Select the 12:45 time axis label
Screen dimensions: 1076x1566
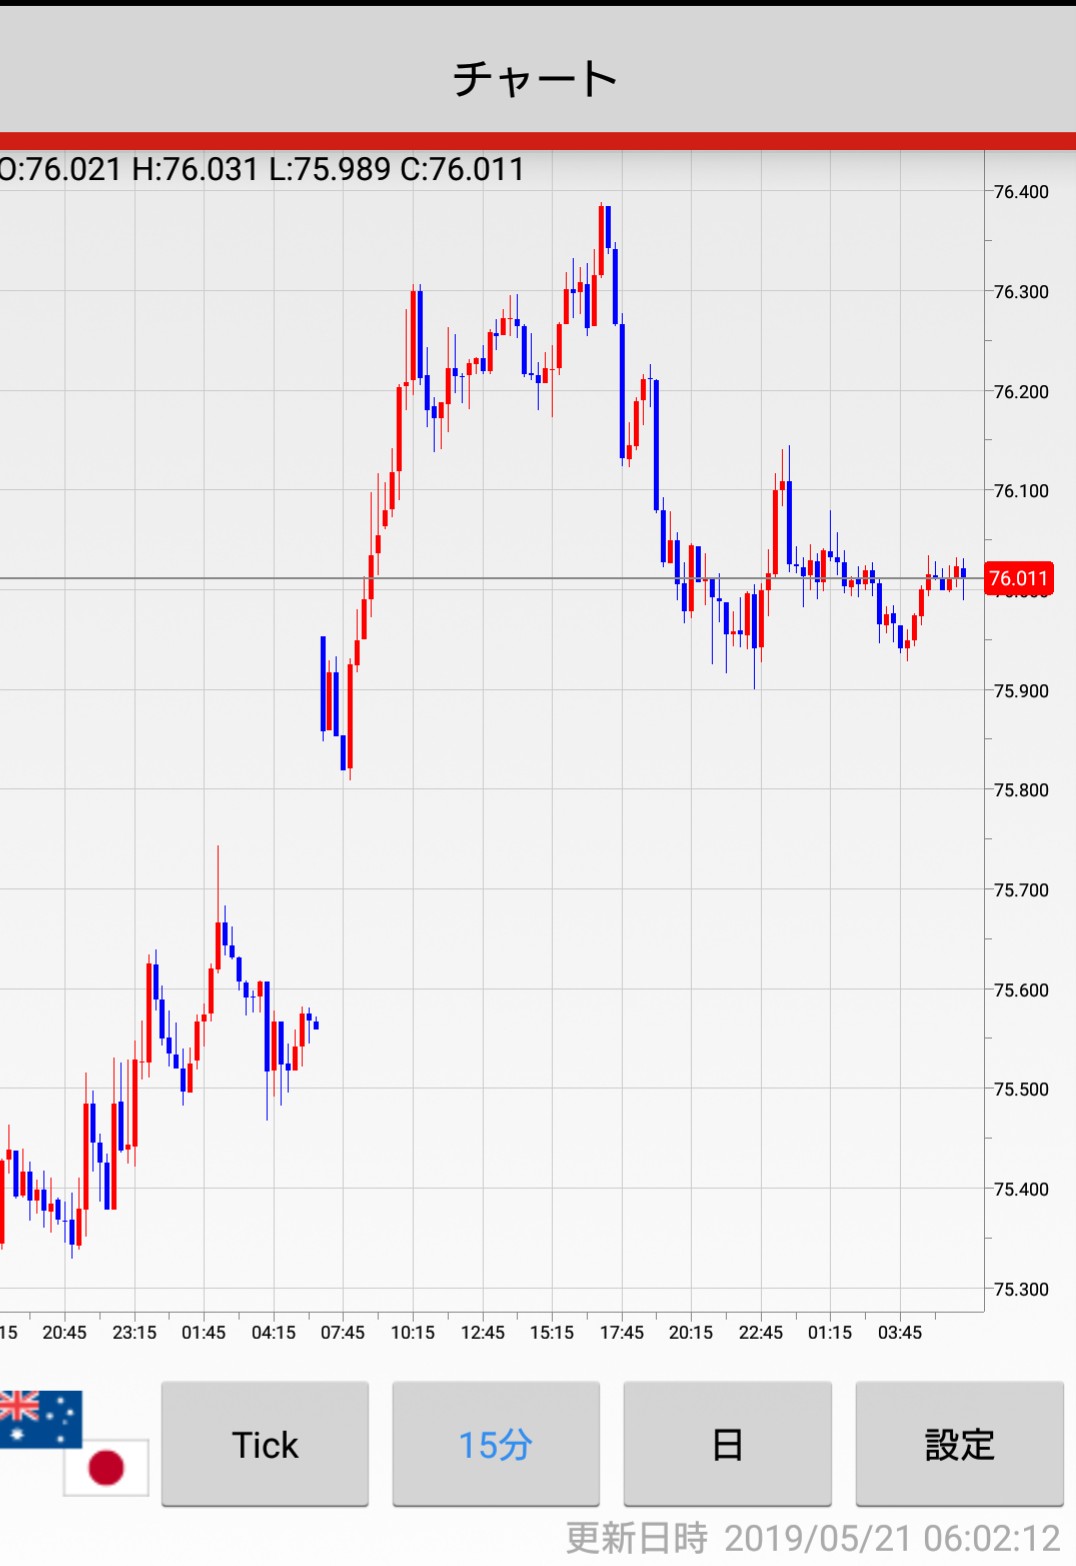coord(482,1332)
